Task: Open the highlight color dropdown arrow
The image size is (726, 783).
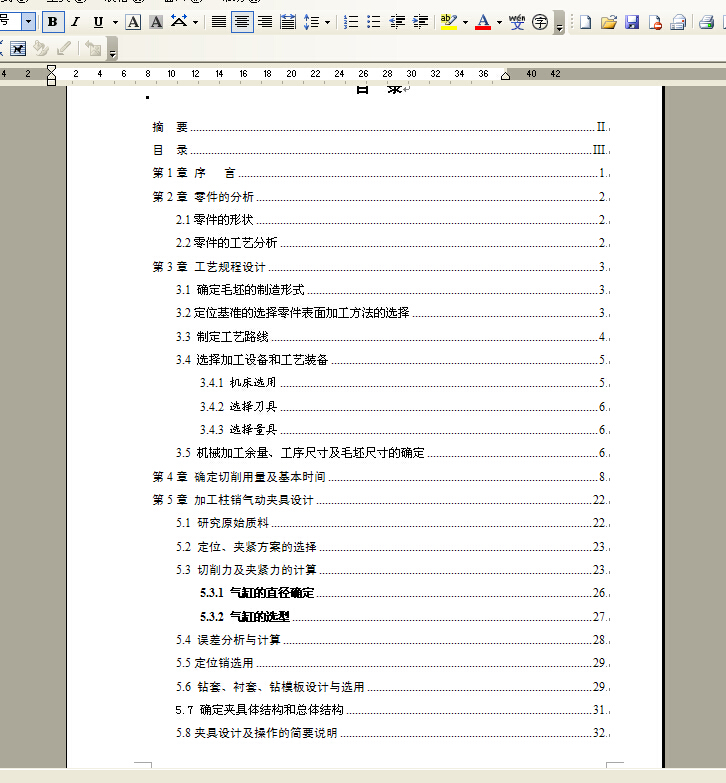Action: point(465,22)
